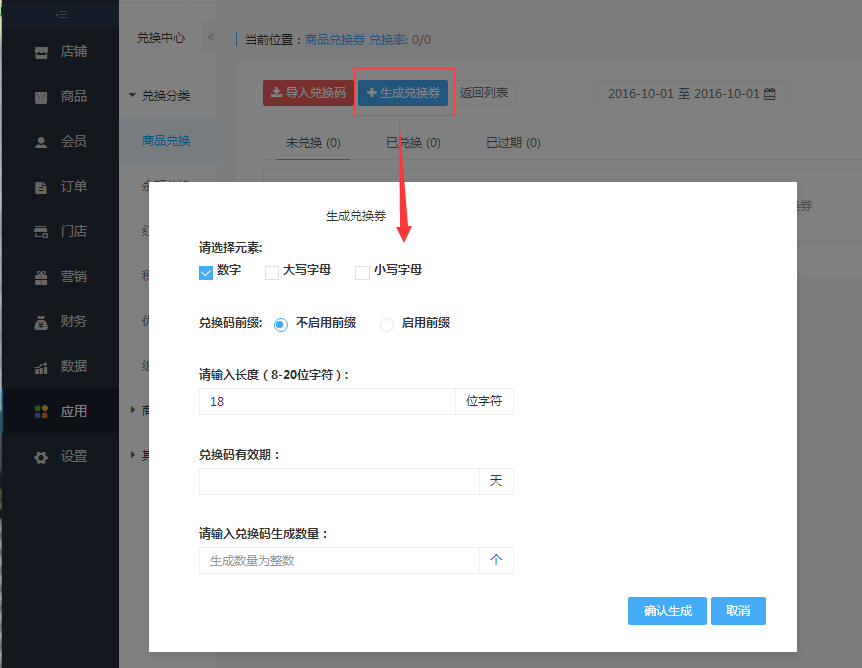Screen dimensions: 862x668
Task: Collapse submenu panel with double-chevron icon
Action: tap(211, 37)
